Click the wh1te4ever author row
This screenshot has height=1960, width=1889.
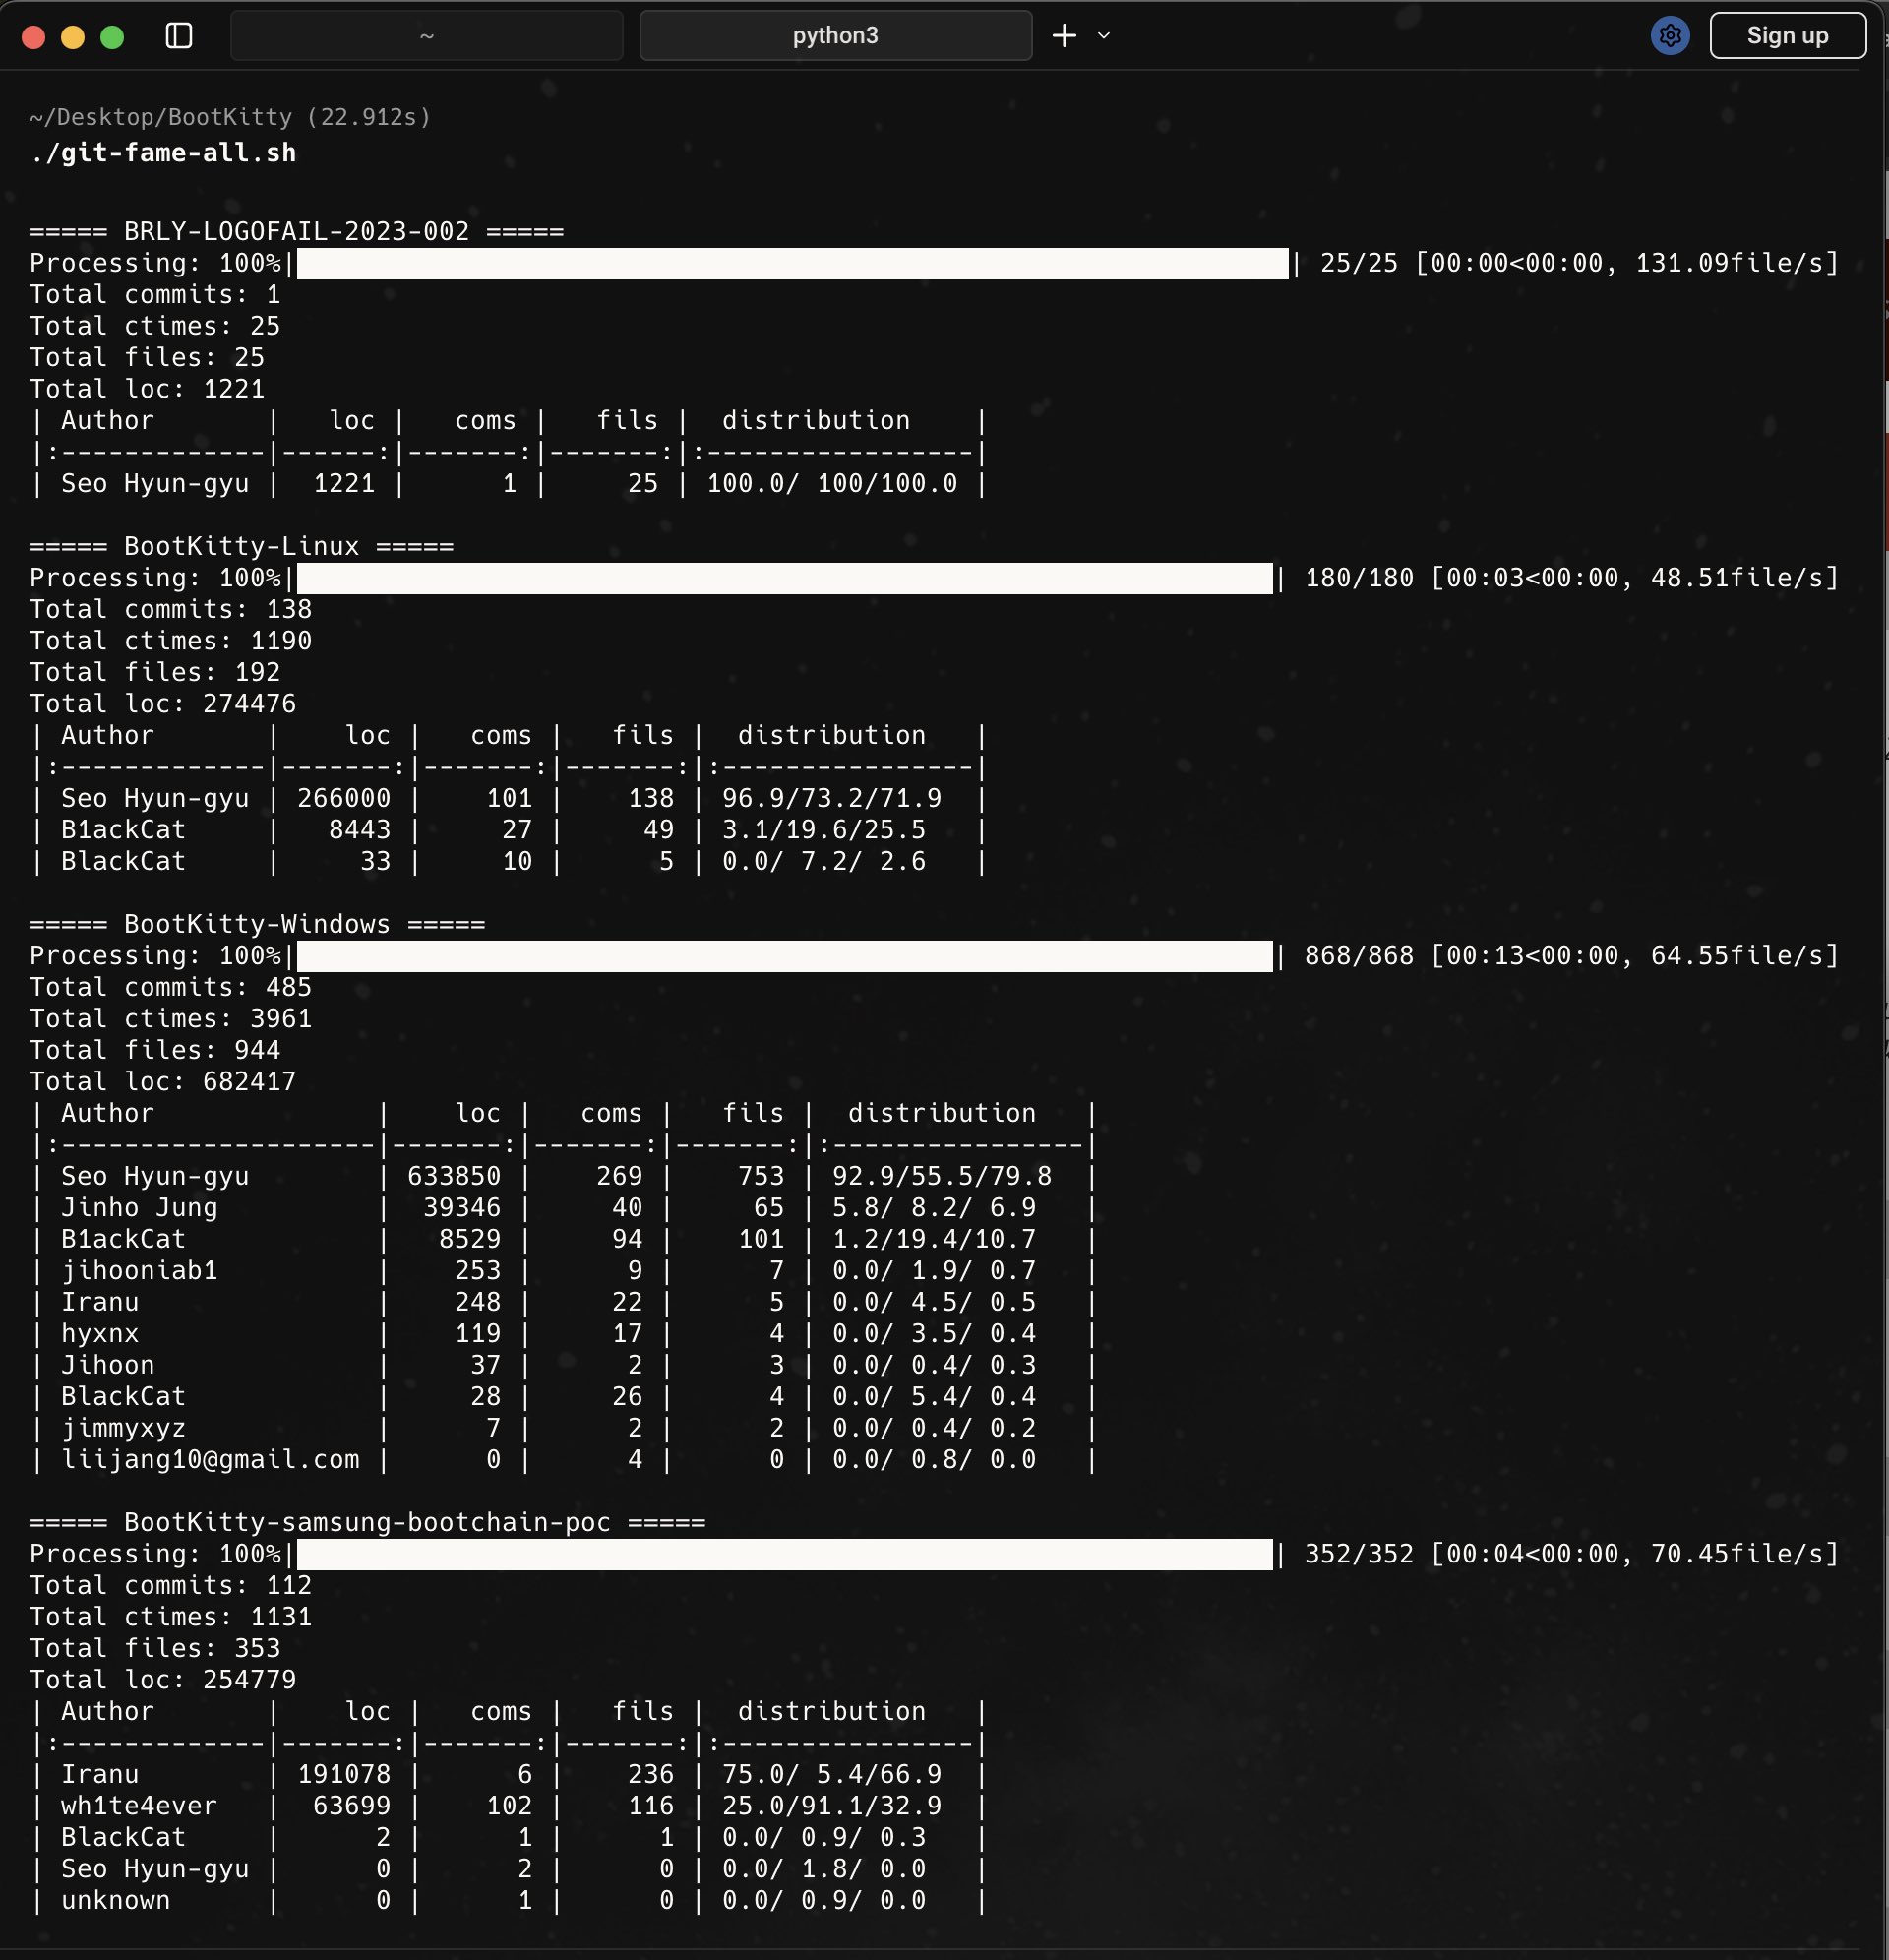point(139,1805)
